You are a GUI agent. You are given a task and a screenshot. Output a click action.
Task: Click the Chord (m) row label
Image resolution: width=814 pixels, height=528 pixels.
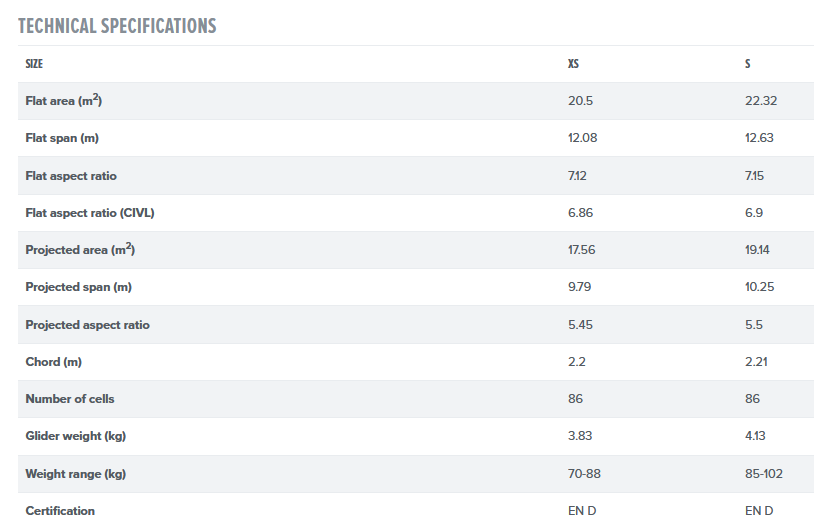(x=53, y=362)
